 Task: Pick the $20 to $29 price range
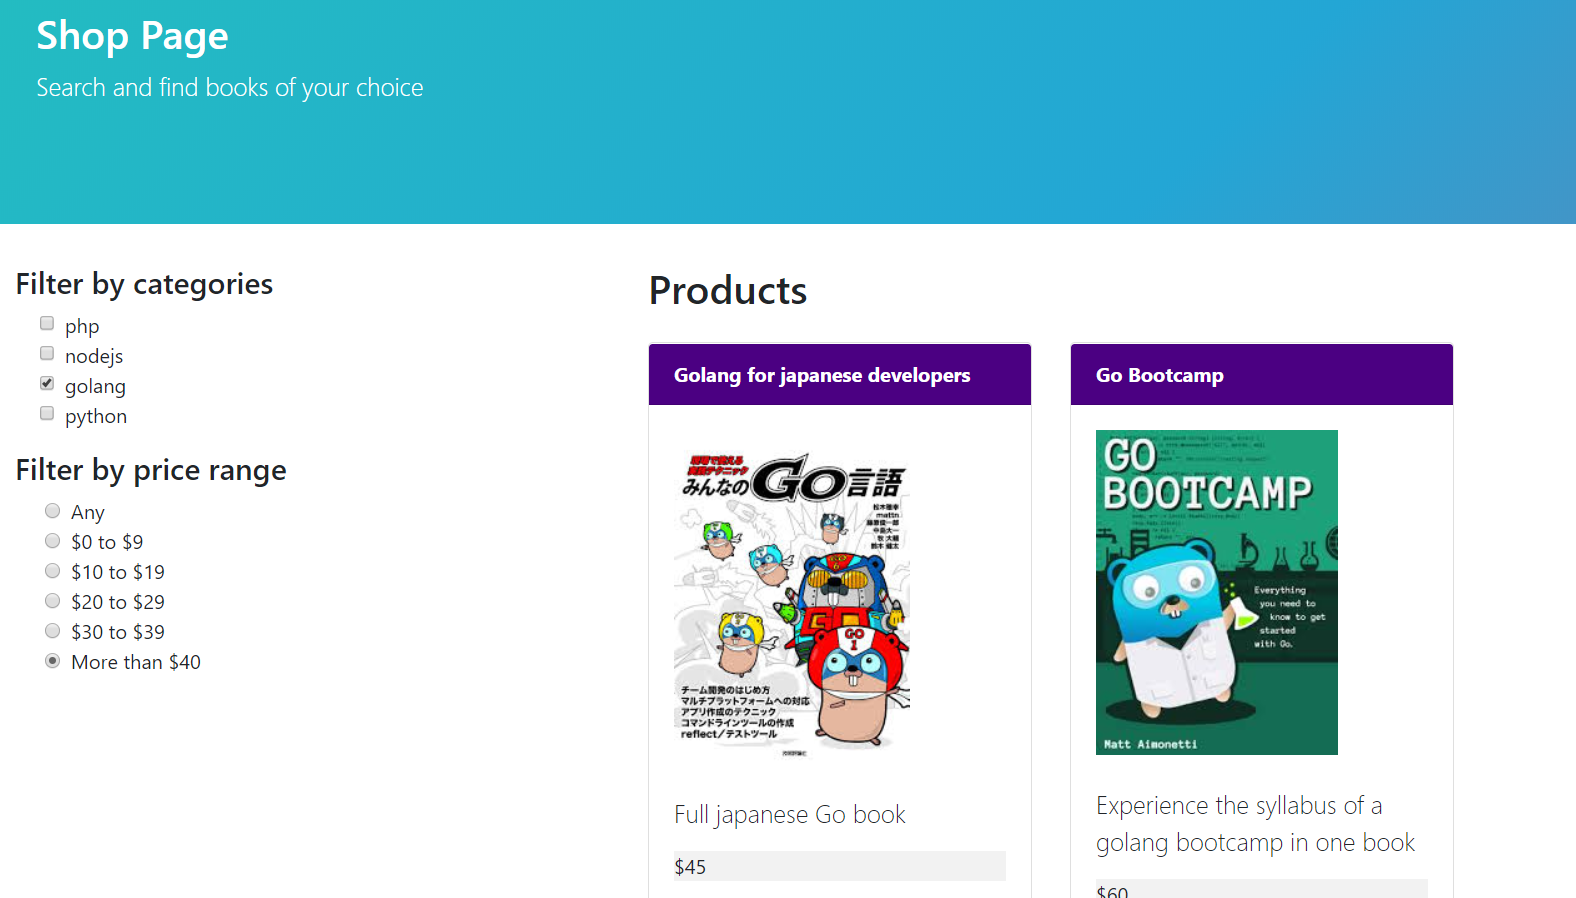click(52, 600)
